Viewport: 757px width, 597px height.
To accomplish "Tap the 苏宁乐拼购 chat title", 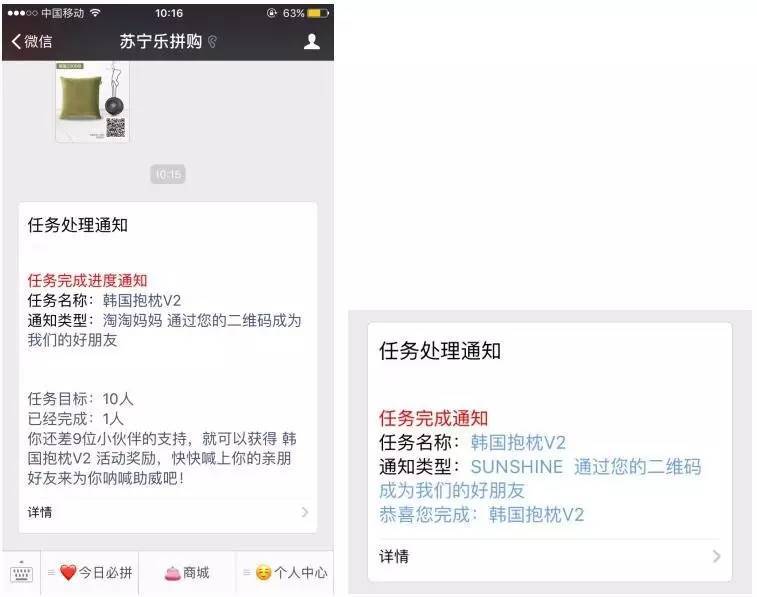I will (161, 42).
